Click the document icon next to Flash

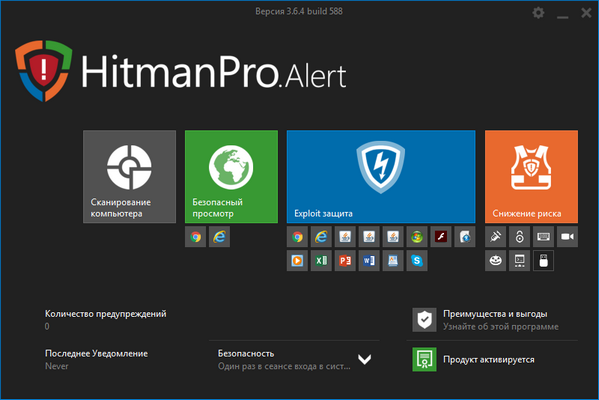(465, 237)
